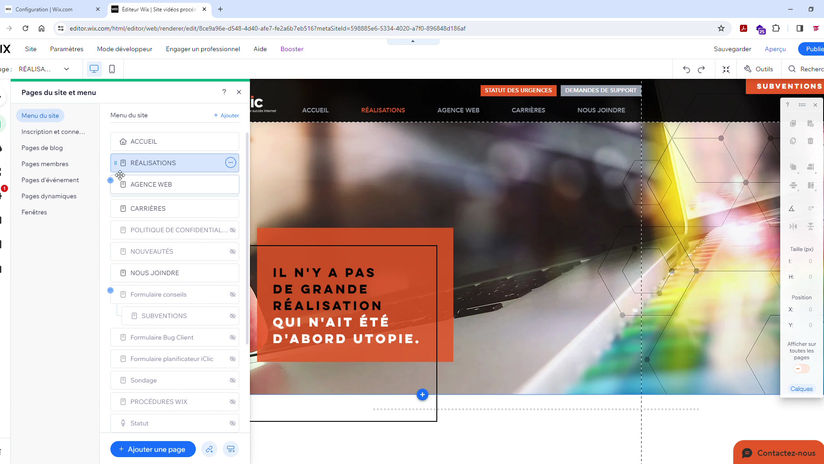
Task: Open options for RÉALISATIONS page
Action: click(x=230, y=163)
